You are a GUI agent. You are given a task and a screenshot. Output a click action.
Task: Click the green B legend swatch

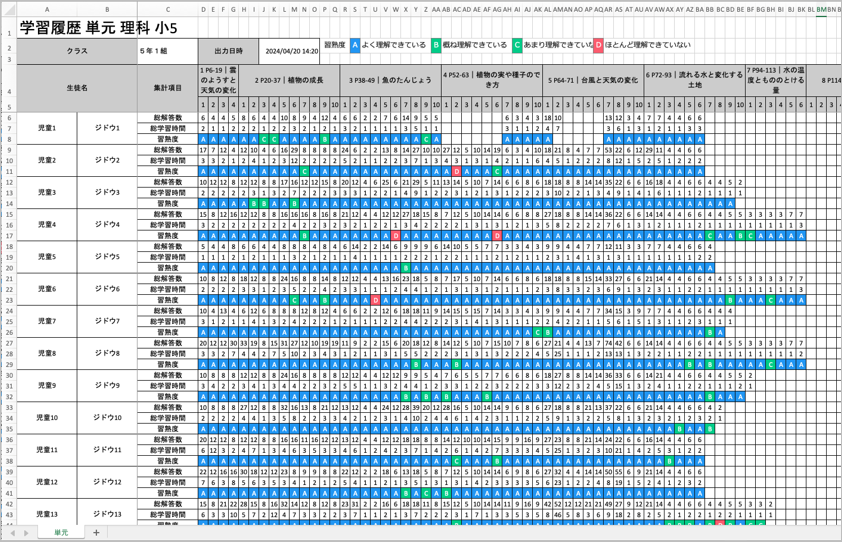(436, 46)
